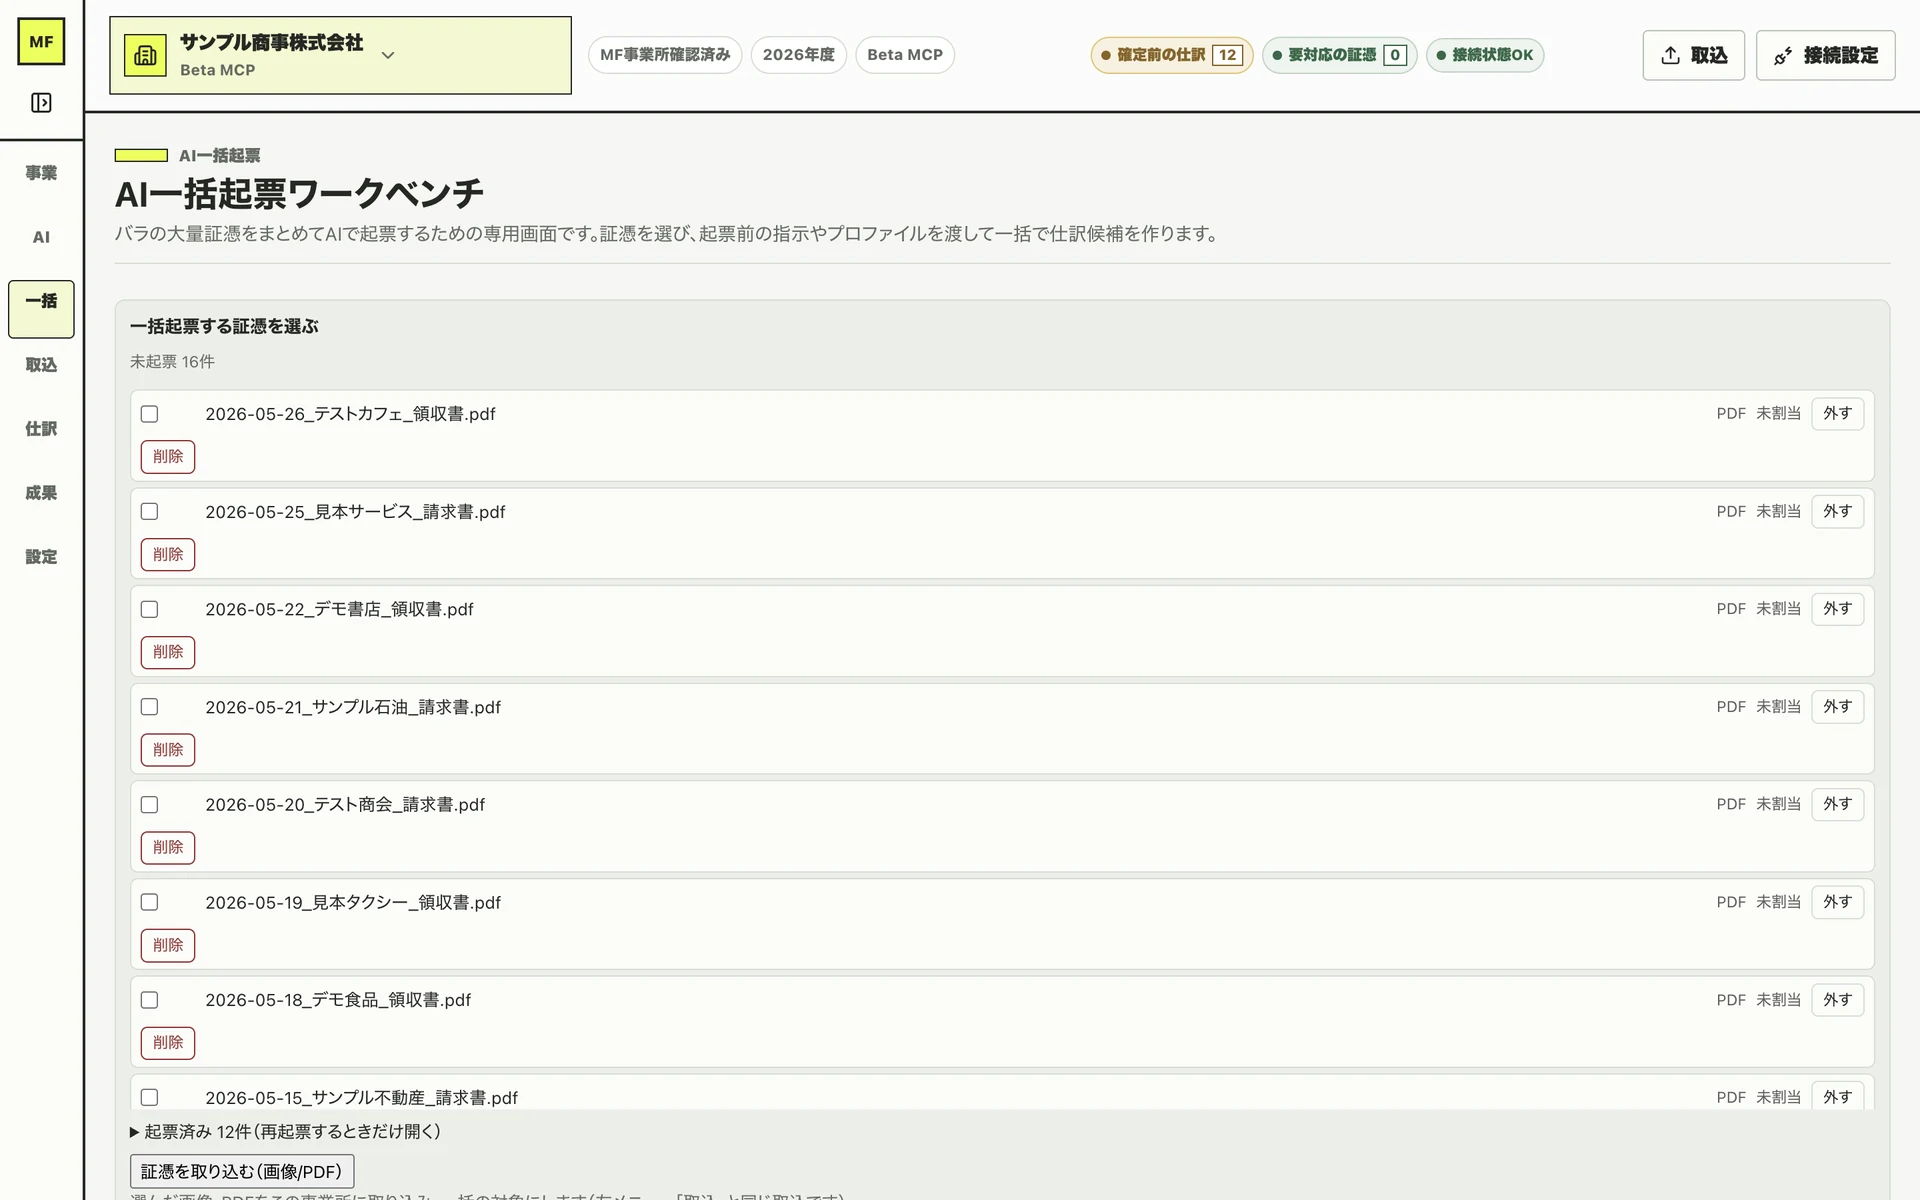Click 外す for テスト商会_請求書.pdf
Viewport: 1920px width, 1200px height.
click(1837, 804)
